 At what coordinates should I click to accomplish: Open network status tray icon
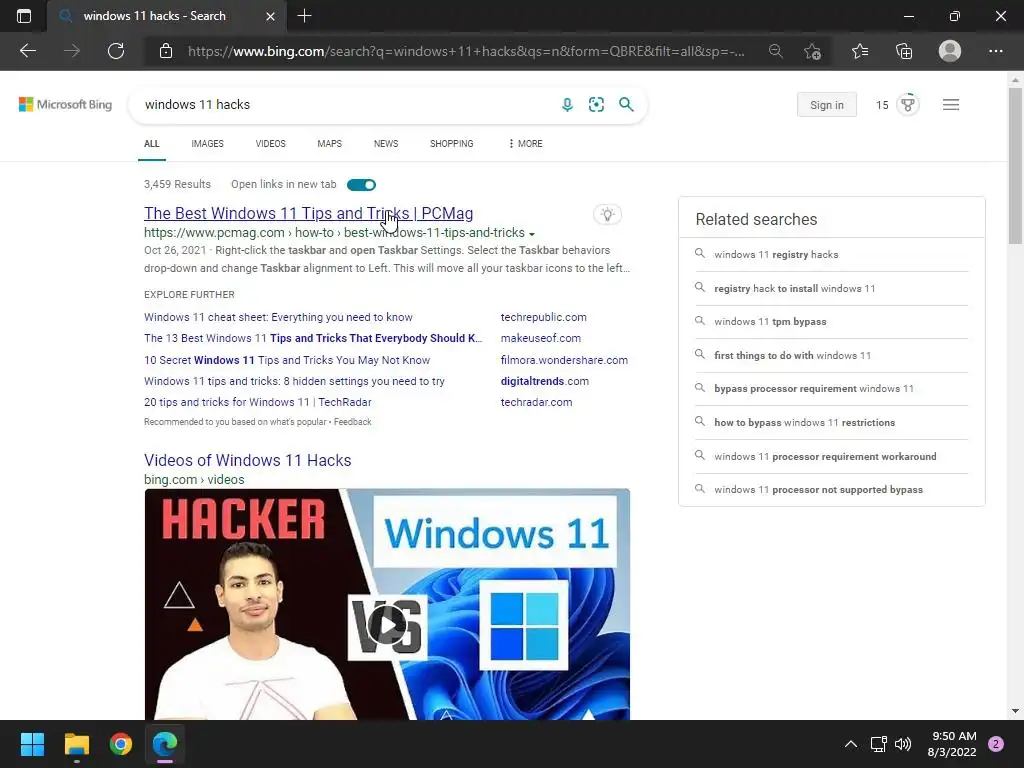[878, 744]
